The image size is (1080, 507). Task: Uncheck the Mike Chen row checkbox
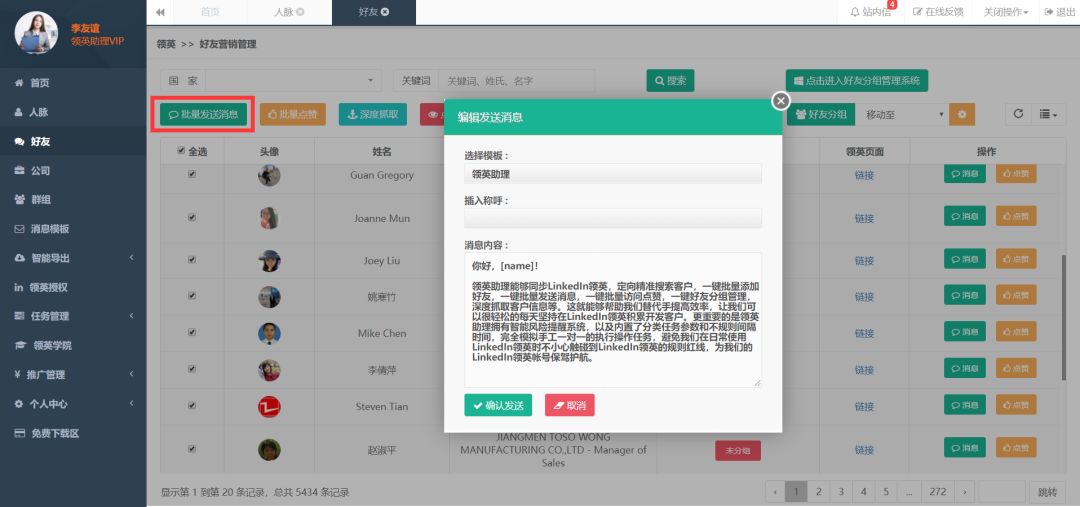coord(192,332)
